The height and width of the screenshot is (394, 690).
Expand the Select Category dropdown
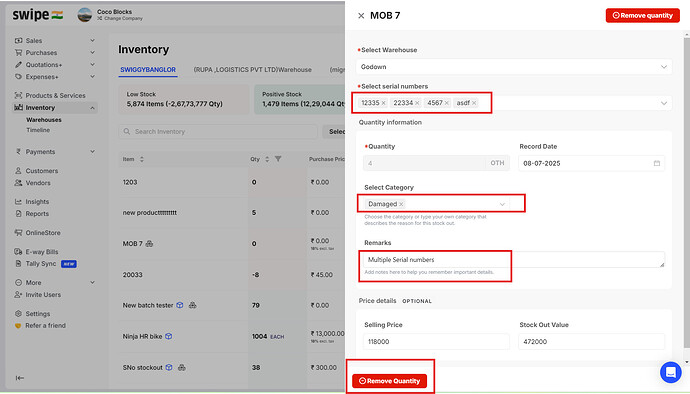502,204
